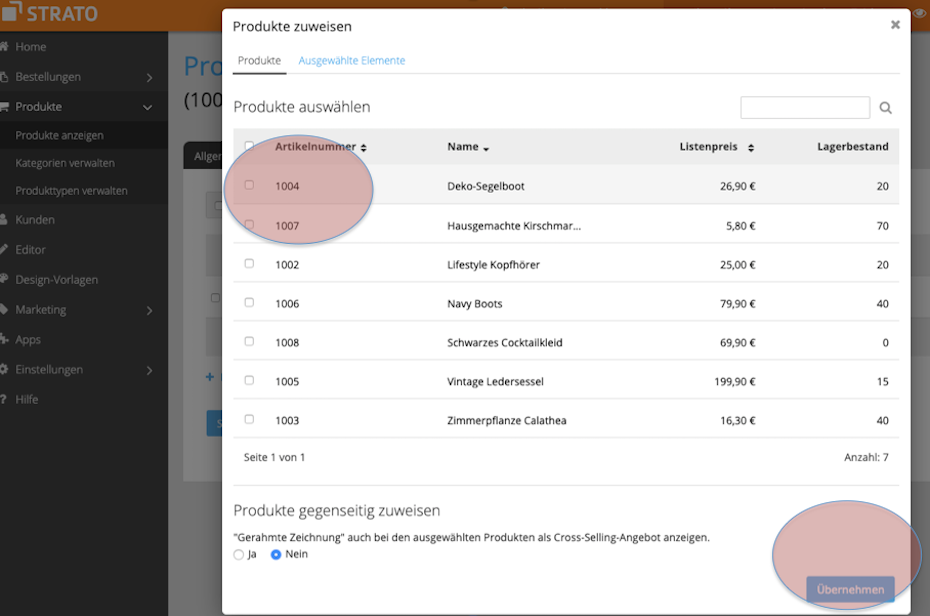Viewport: 930px width, 616px height.
Task: Expand the Bestellungen submenu chevron
Action: [149, 78]
